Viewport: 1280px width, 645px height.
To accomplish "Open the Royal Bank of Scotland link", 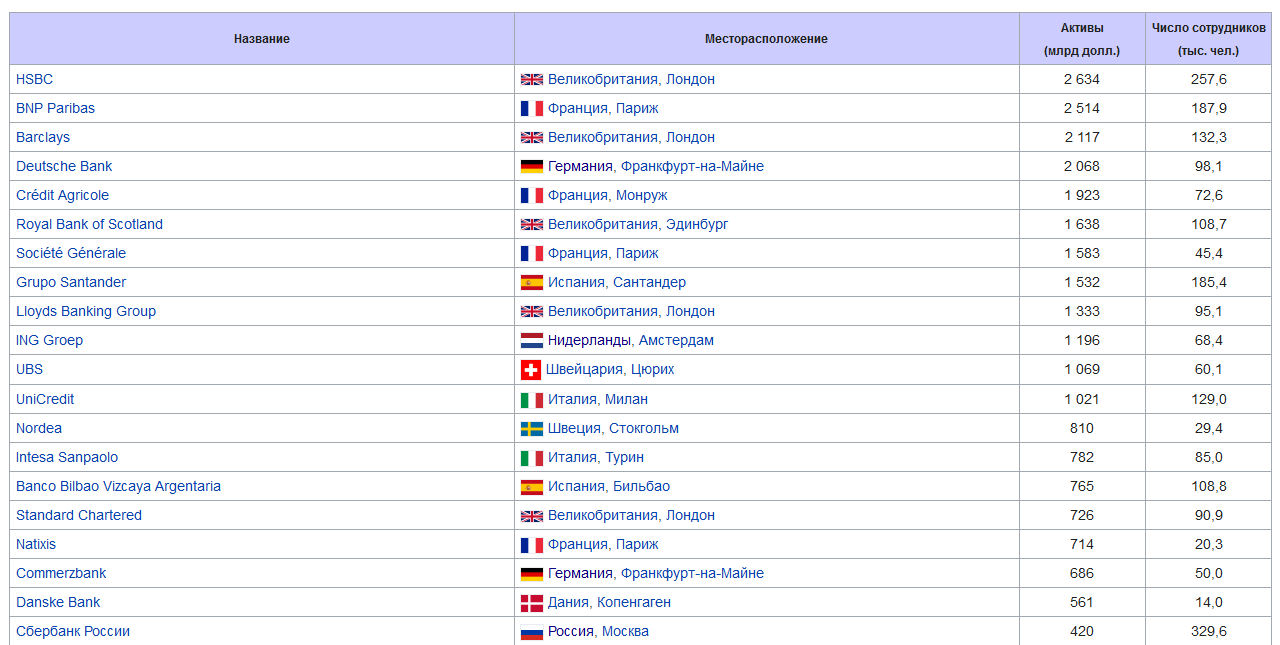I will (x=89, y=224).
